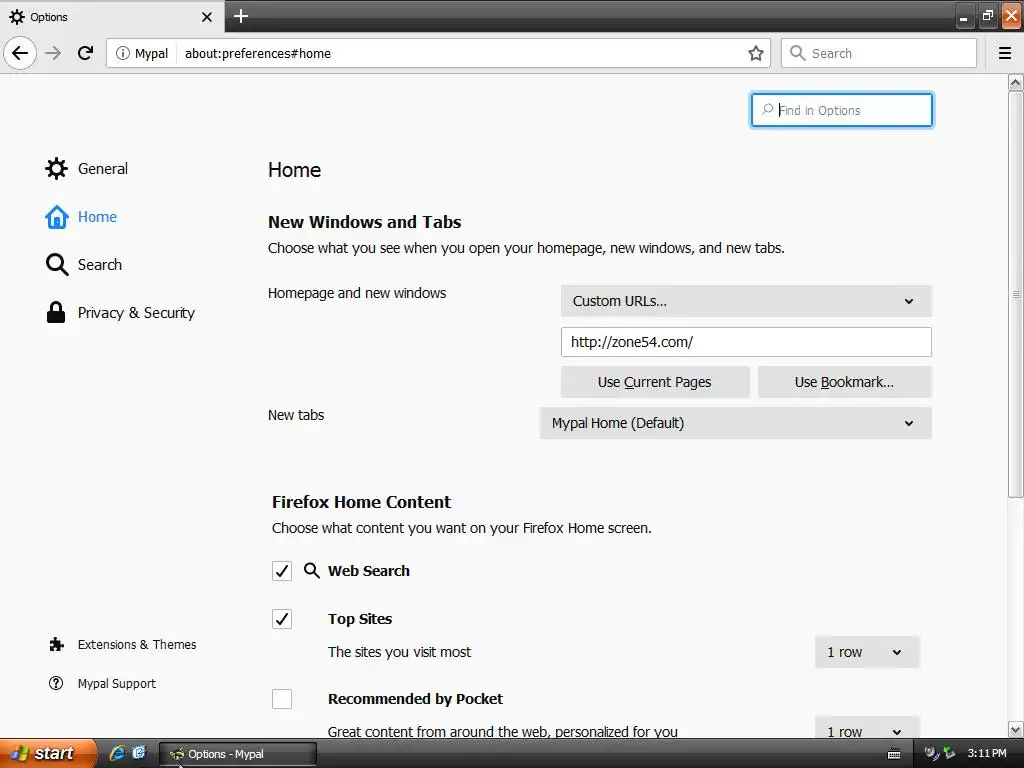This screenshot has width=1024, height=768.
Task: Click the second system tray icon
Action: [949, 753]
